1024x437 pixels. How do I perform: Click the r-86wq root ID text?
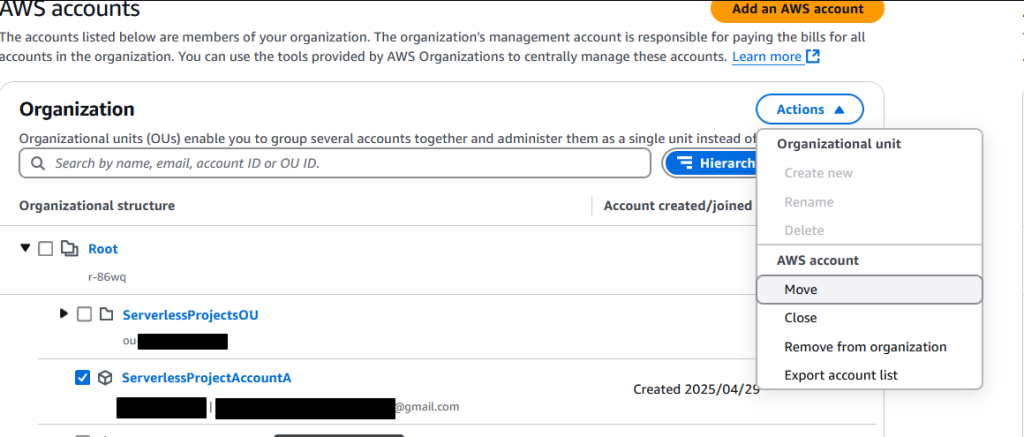click(x=106, y=277)
